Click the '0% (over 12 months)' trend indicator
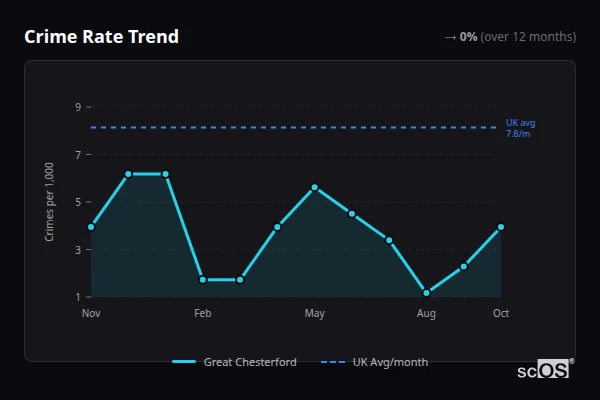The width and height of the screenshot is (600, 400). tap(510, 37)
